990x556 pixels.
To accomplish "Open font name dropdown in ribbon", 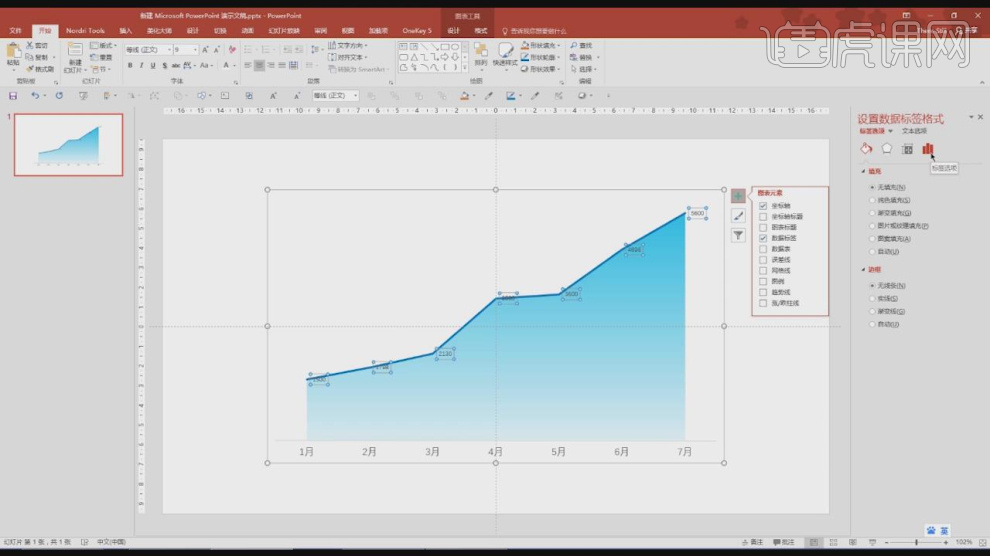I will coord(169,49).
